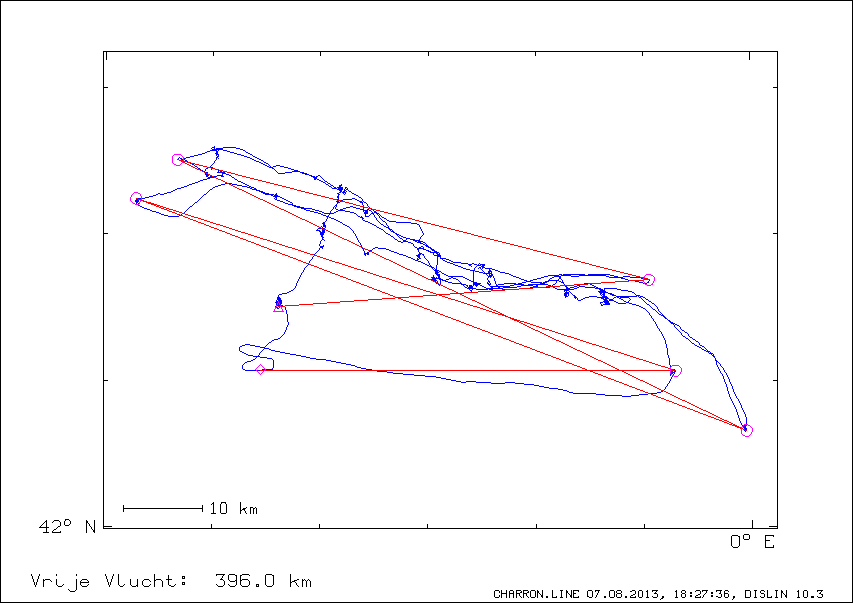Click the '18:27:36' time in footer
This screenshot has height=603, width=853.
coord(702,594)
